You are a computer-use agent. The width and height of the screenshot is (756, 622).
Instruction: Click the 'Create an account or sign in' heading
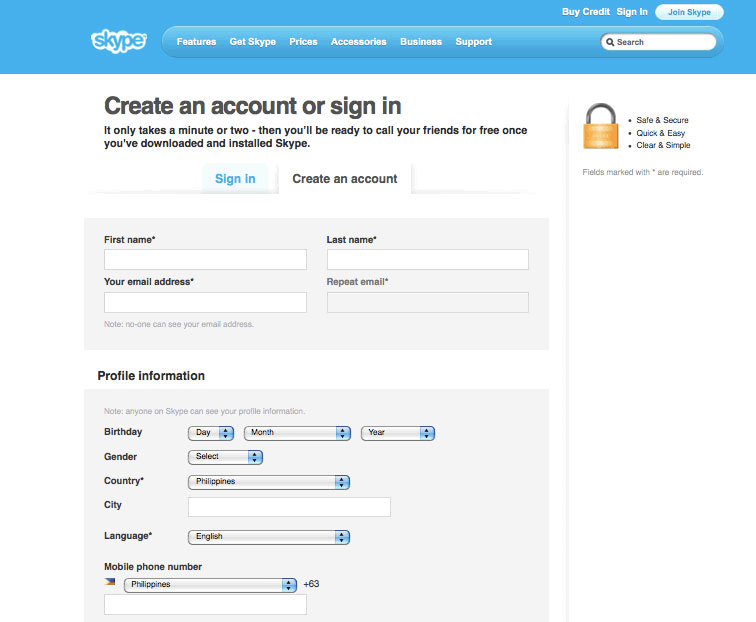pos(253,106)
